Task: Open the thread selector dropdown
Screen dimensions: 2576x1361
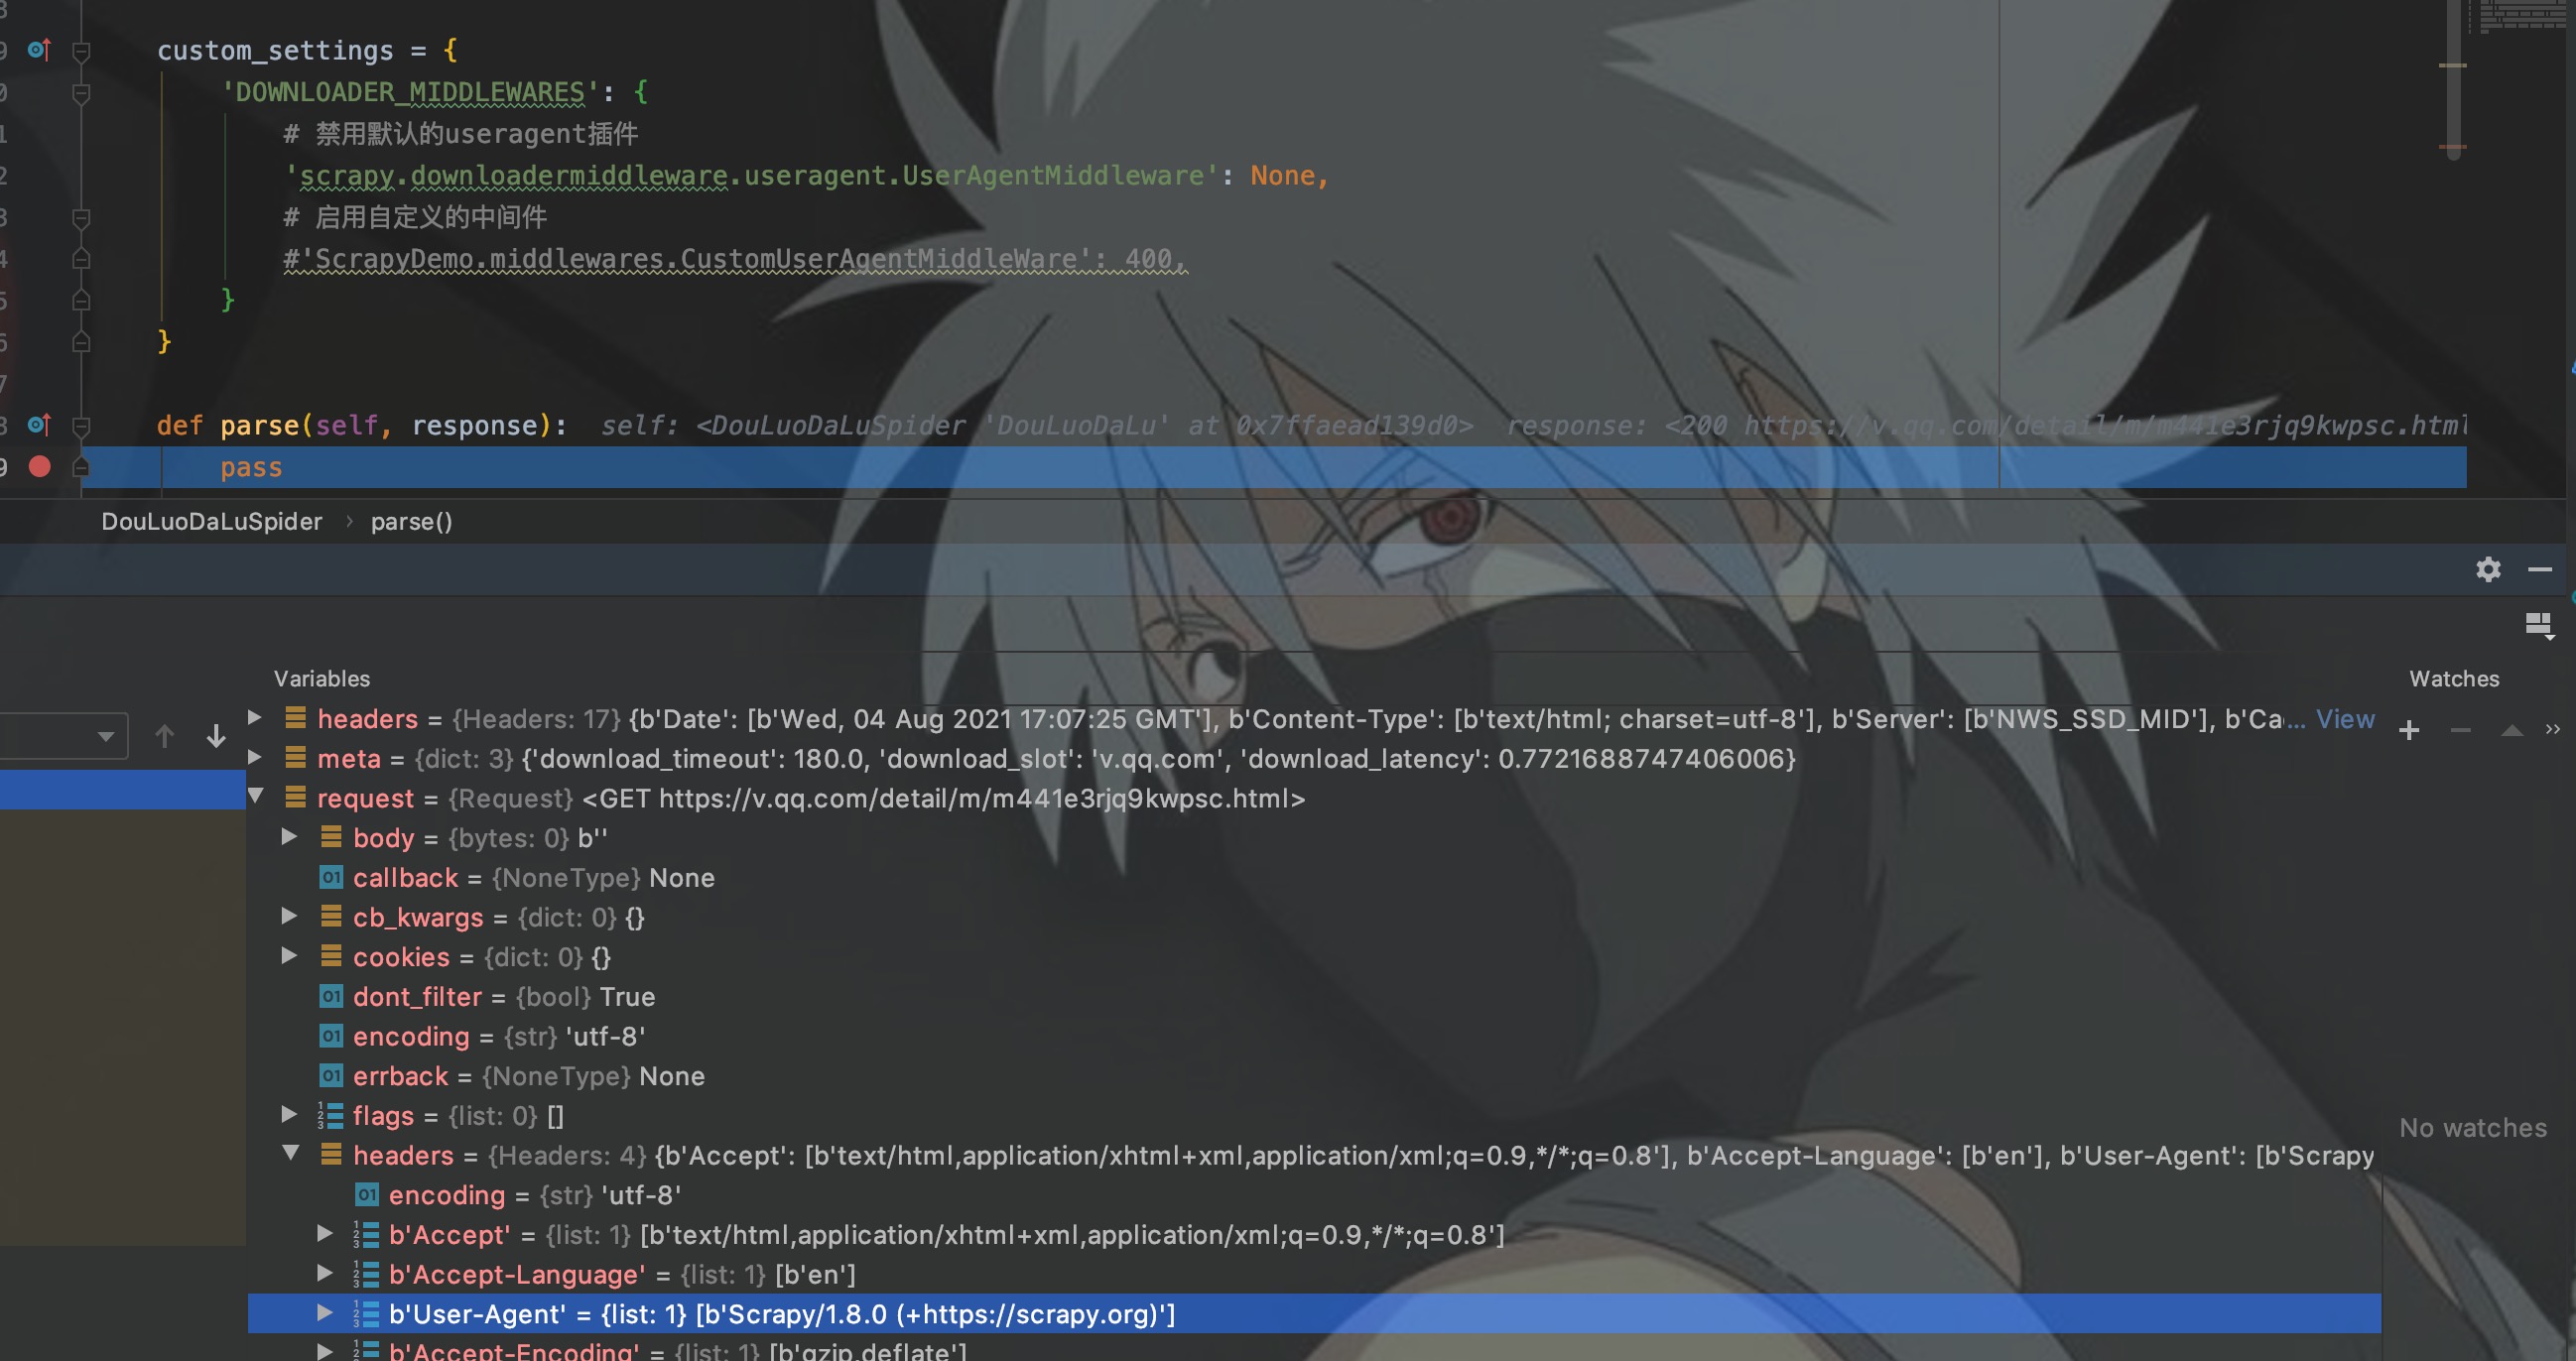Action: coord(64,737)
